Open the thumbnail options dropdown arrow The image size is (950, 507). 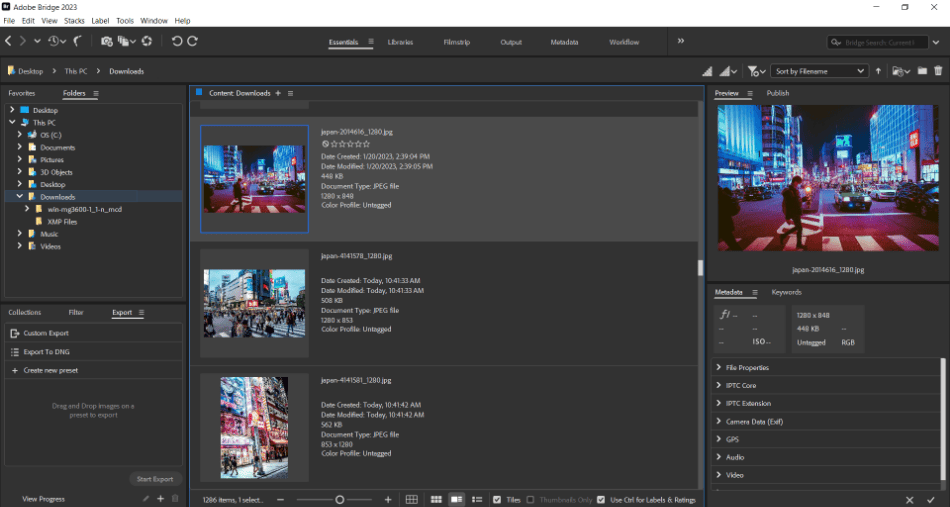pos(734,72)
